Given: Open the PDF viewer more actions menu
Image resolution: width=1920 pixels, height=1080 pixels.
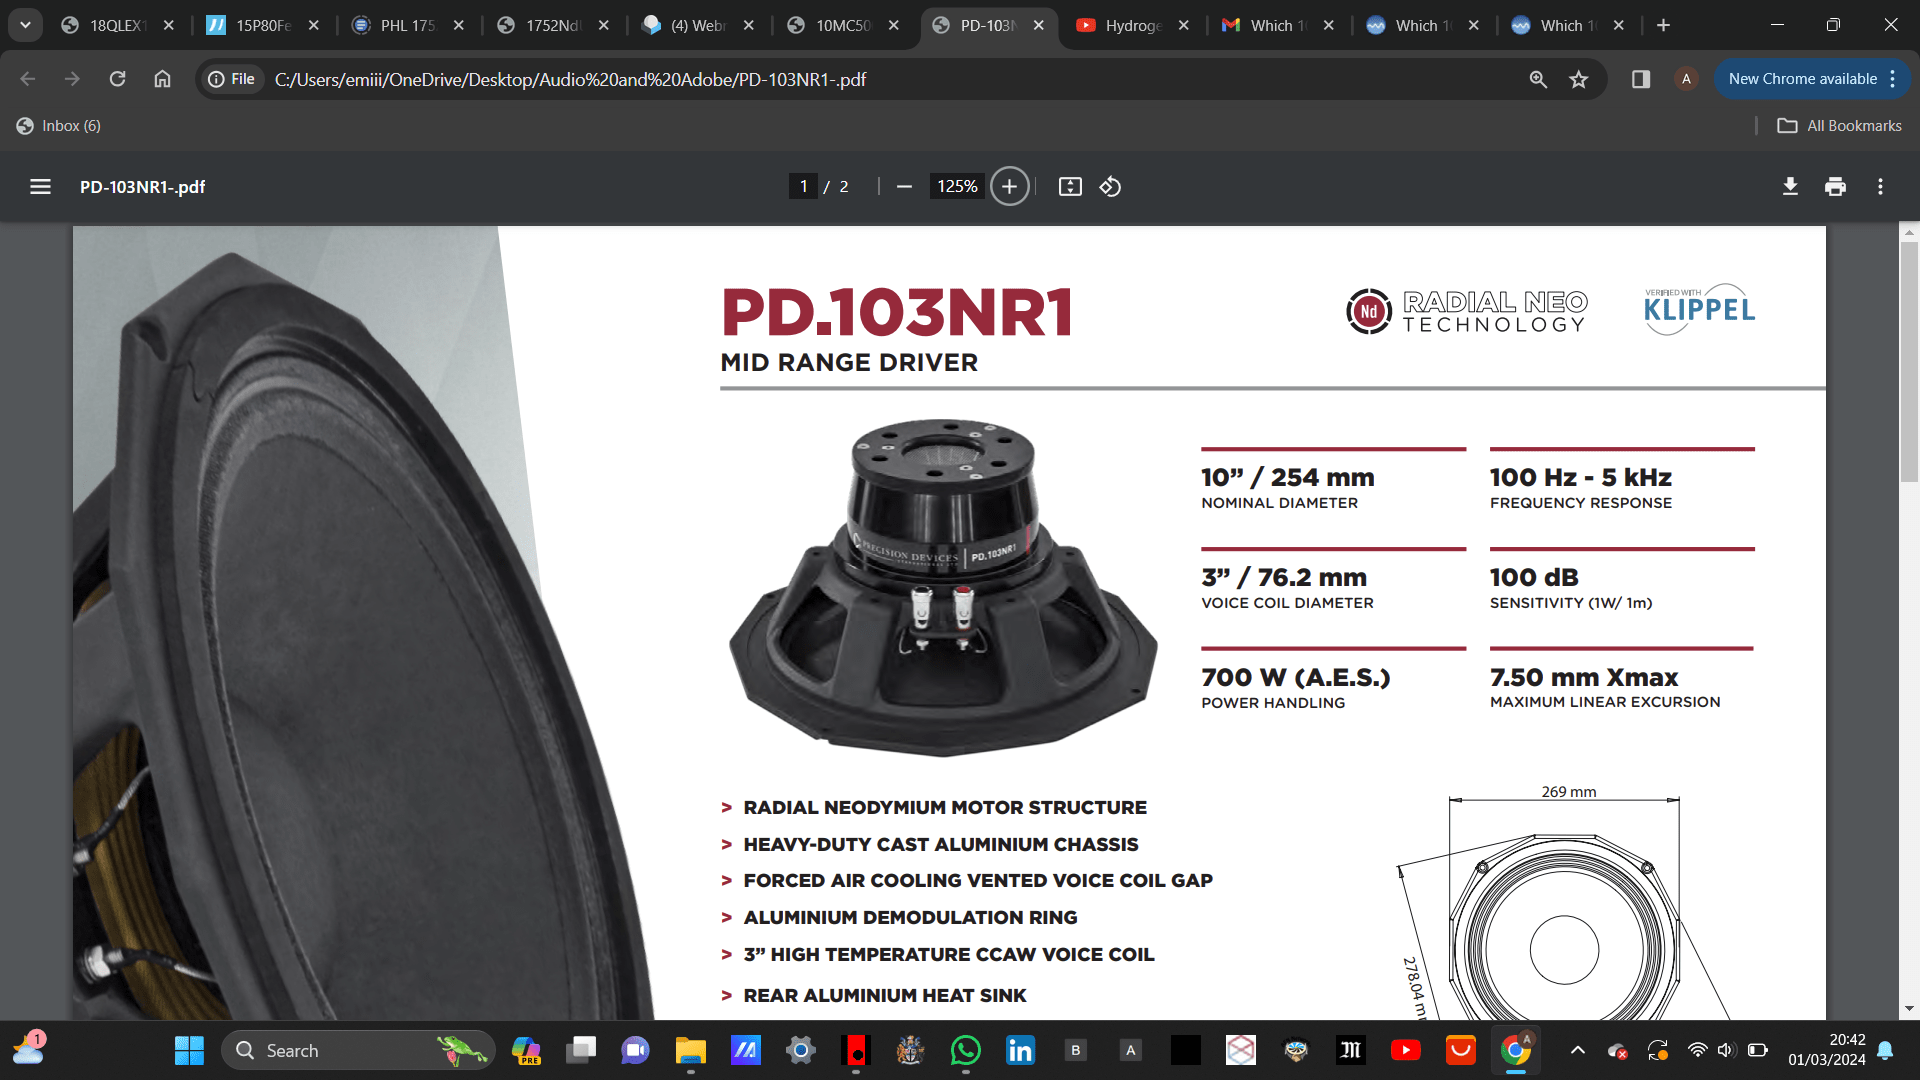Looking at the screenshot, I should 1880,187.
